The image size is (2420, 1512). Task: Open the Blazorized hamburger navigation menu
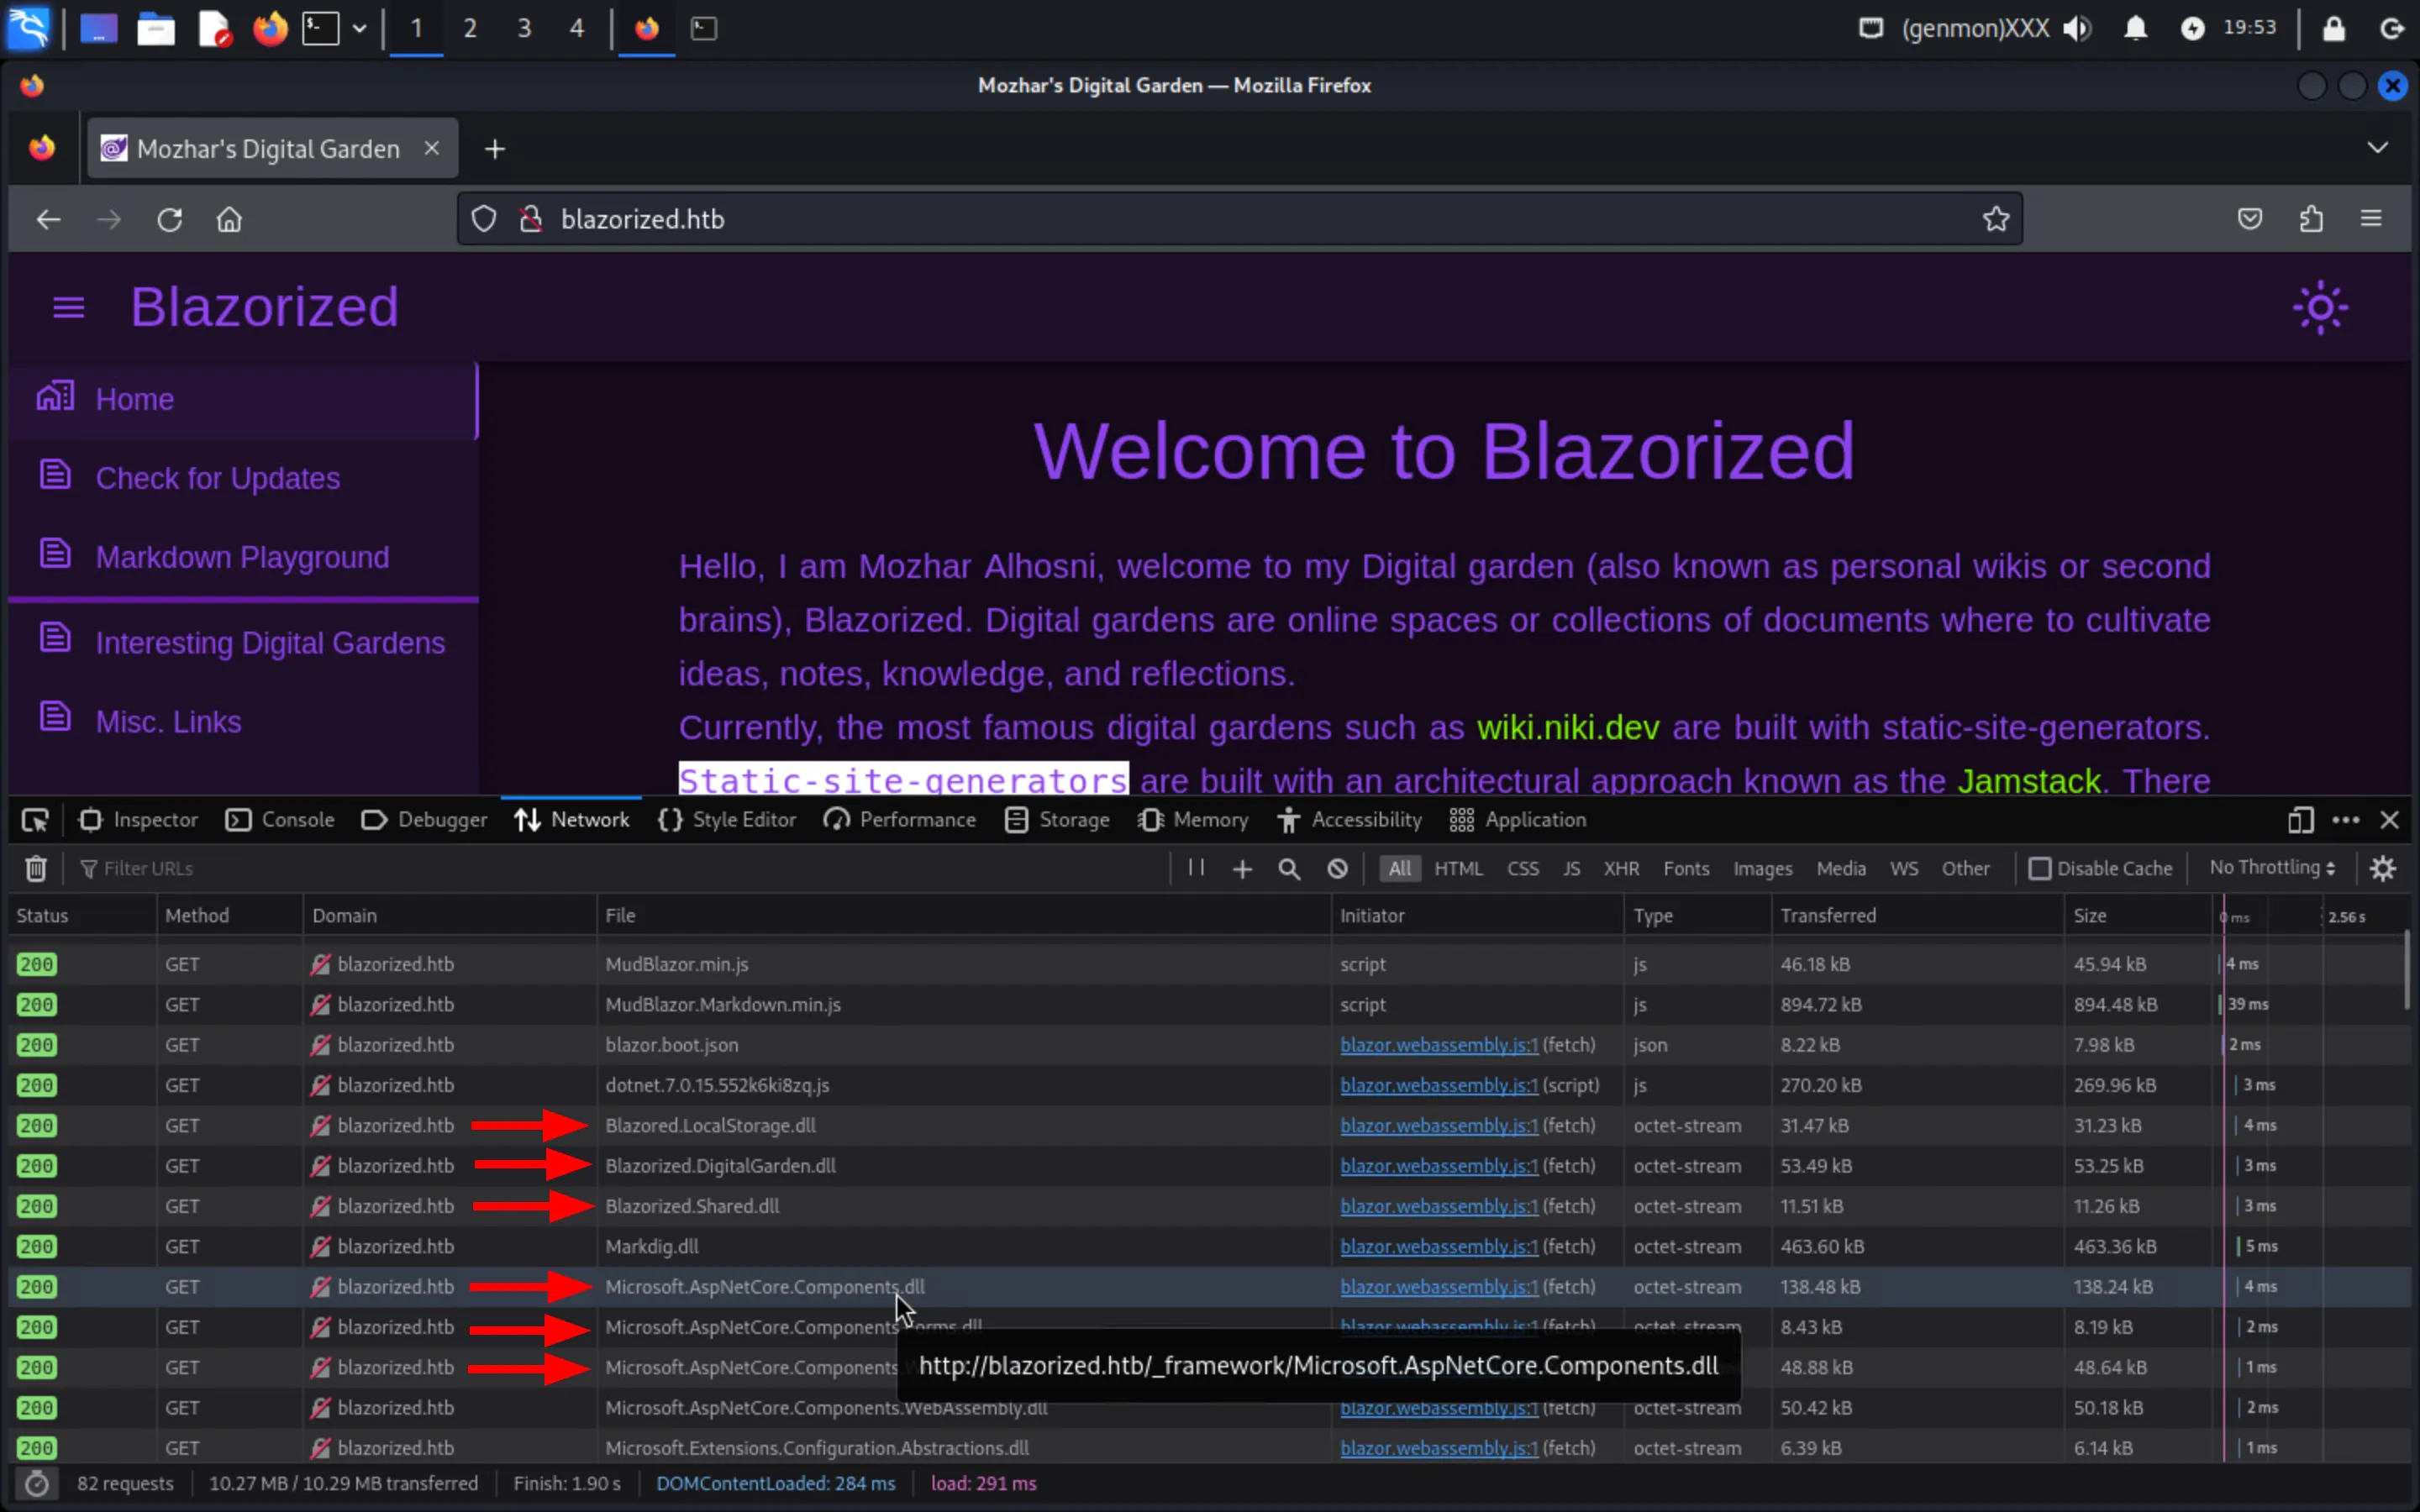(x=68, y=307)
